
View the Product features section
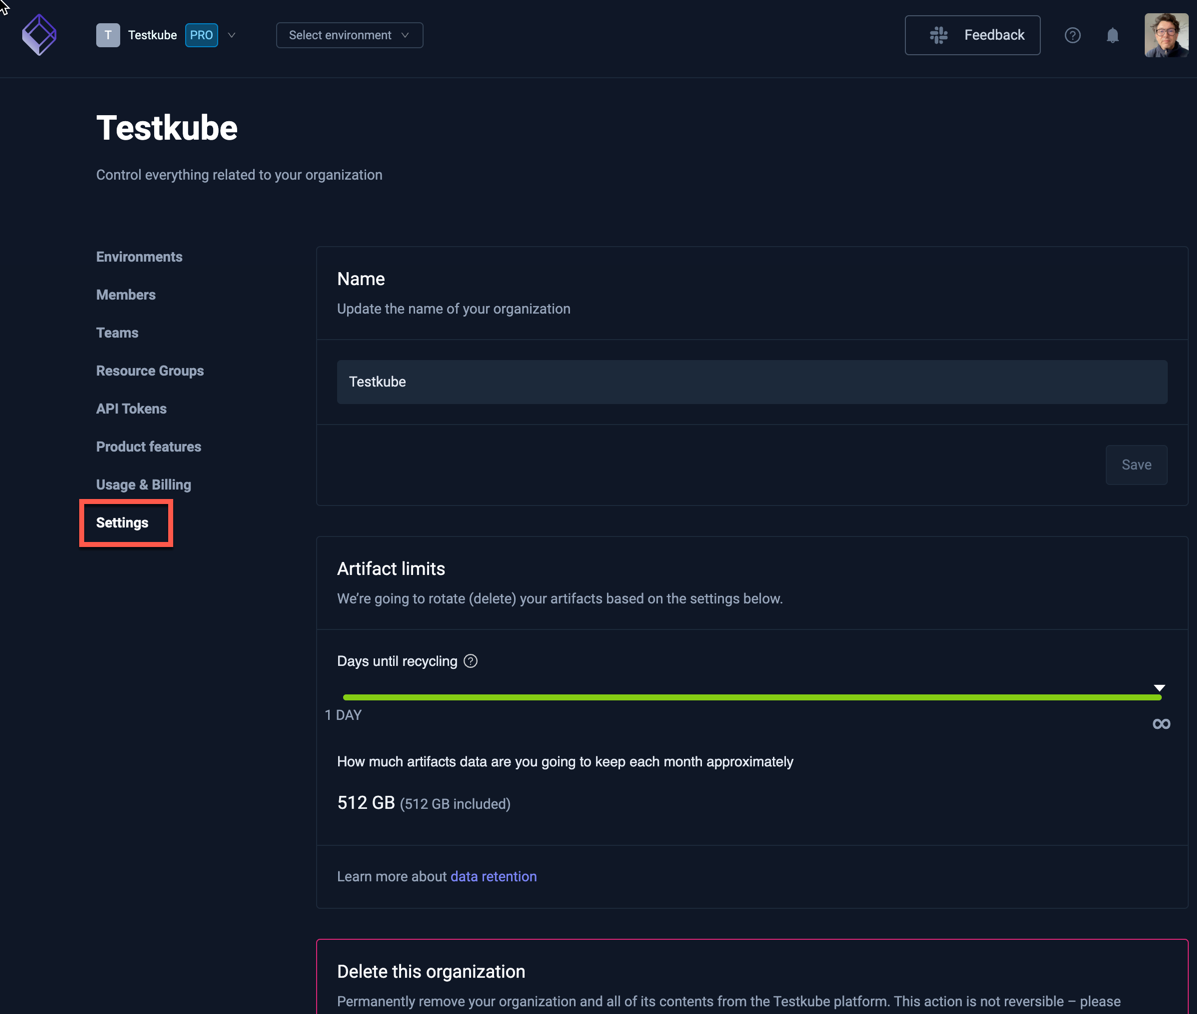pos(149,447)
